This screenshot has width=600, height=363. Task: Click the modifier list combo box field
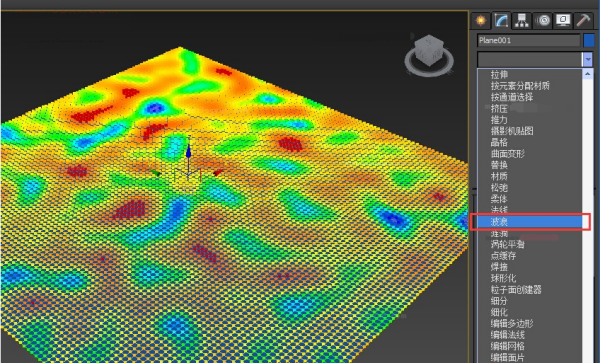(530, 59)
